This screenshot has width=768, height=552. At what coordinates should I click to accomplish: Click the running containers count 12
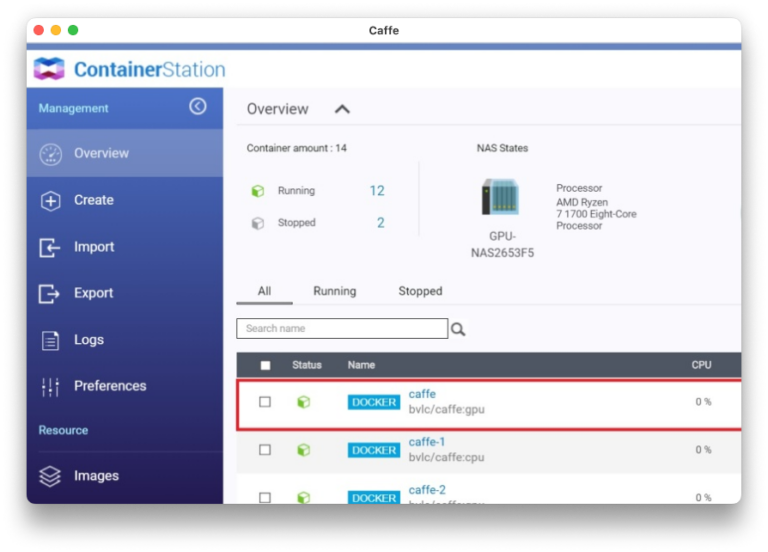pos(377,191)
